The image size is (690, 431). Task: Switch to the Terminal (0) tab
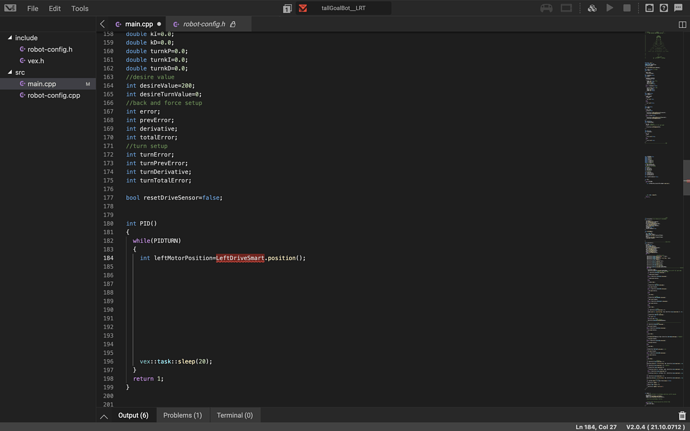click(235, 415)
